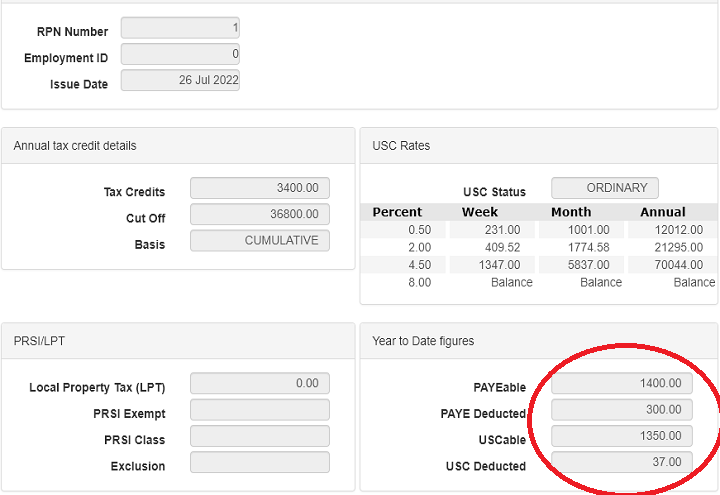Click the Year to Date figures heading

click(x=423, y=341)
